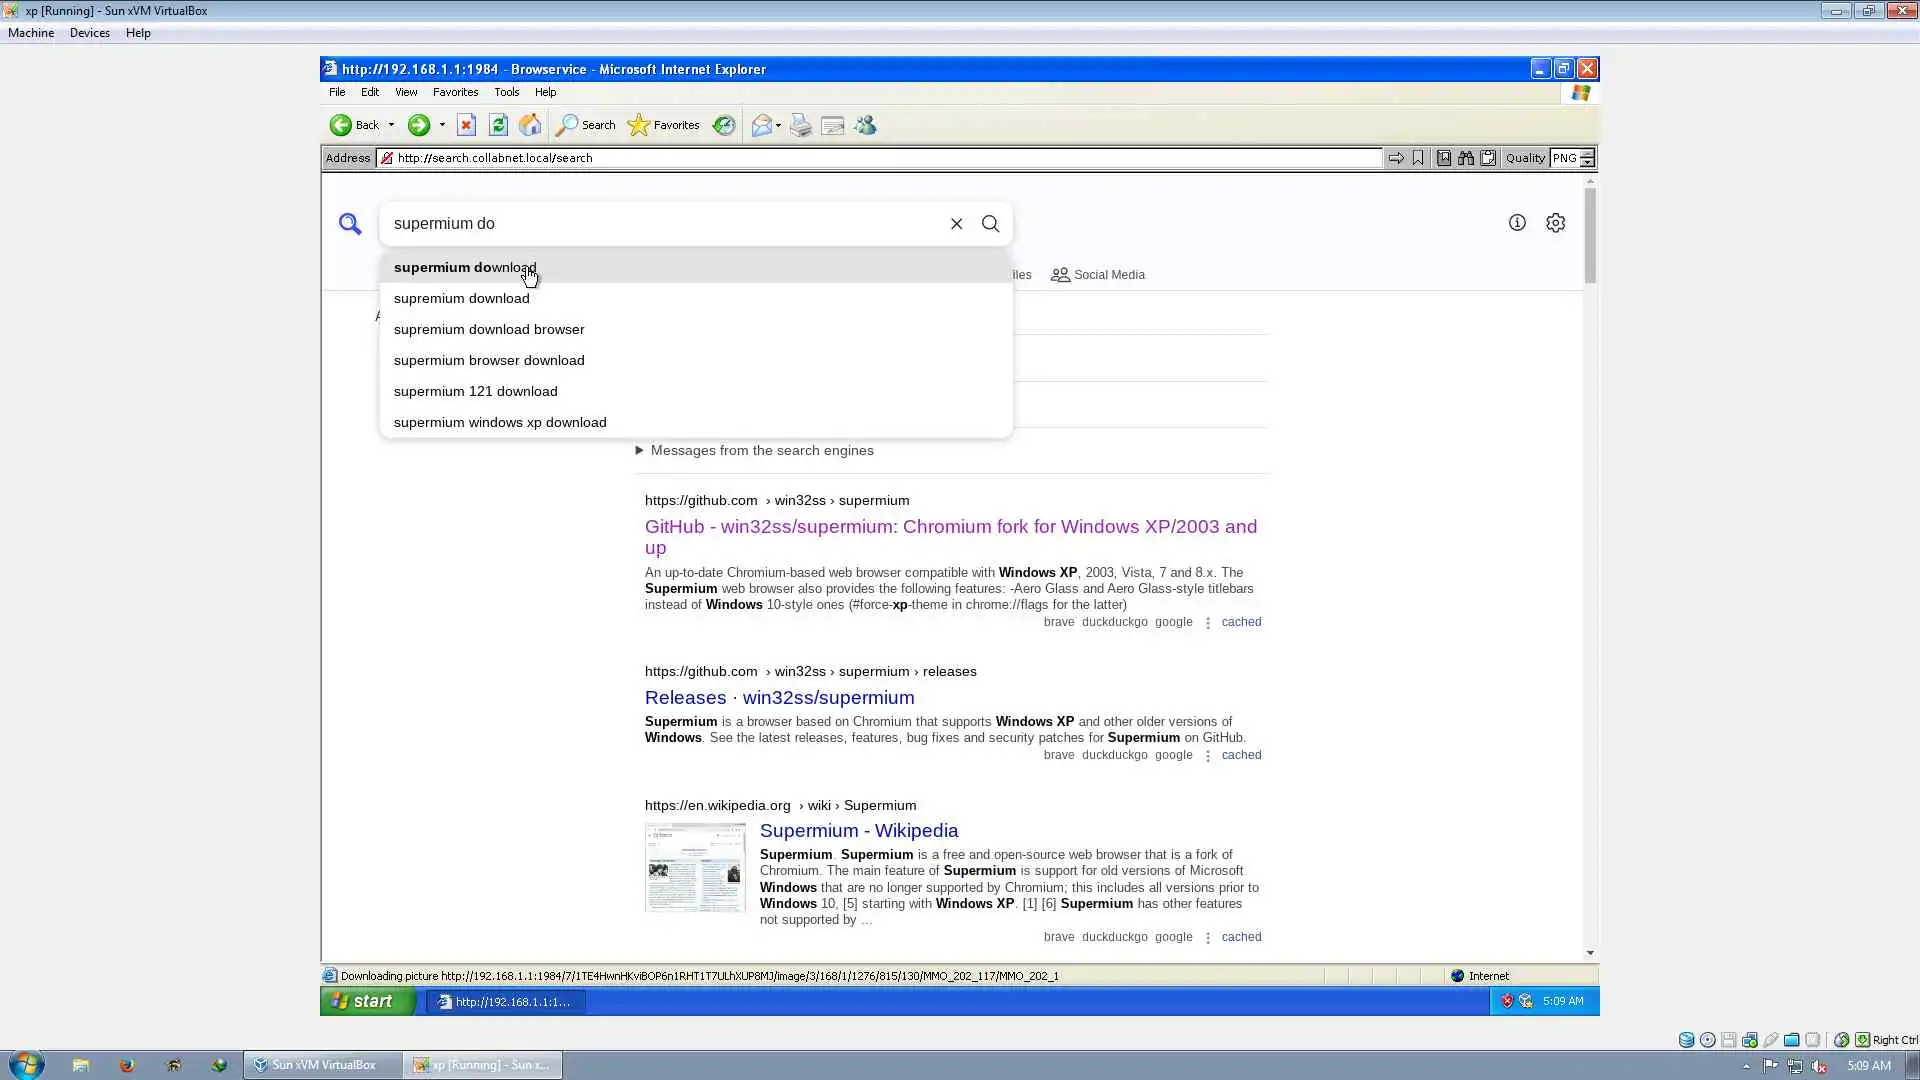The width and height of the screenshot is (1920, 1080).
Task: Click the IE Refresh icon
Action: click(x=498, y=125)
